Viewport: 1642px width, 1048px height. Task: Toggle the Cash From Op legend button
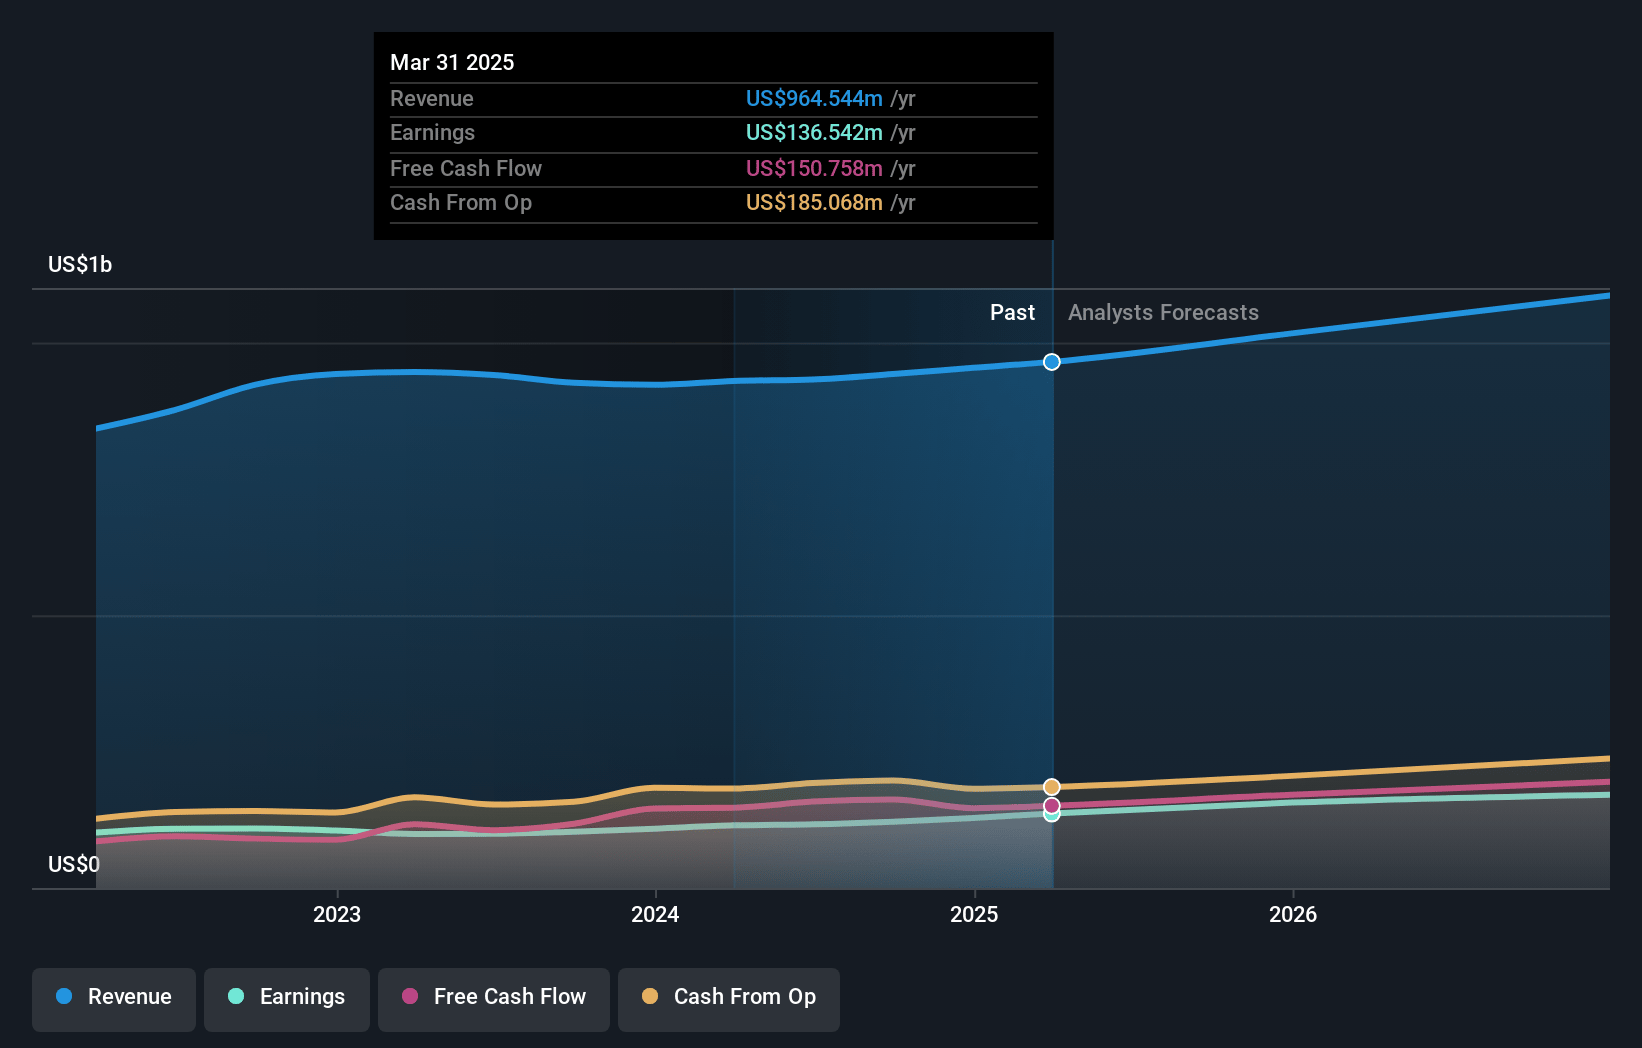tap(729, 999)
